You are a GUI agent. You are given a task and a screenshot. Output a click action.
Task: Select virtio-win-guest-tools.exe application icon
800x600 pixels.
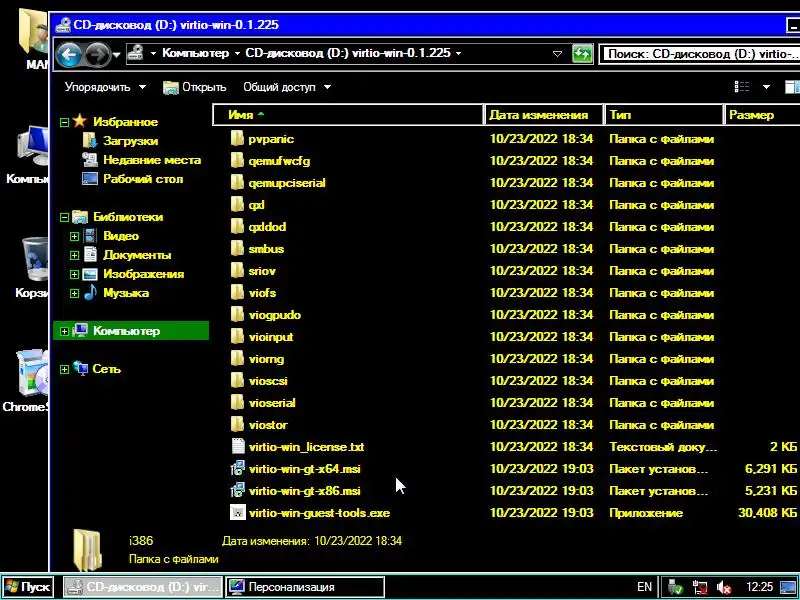[x=238, y=512]
